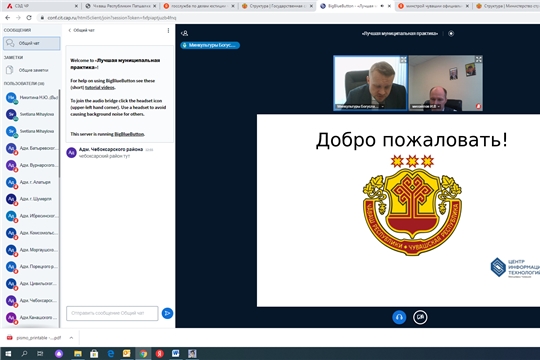Select user Никитина Н.Ю. in list
Image resolution: width=540 pixels, height=360 pixels.
point(31,98)
